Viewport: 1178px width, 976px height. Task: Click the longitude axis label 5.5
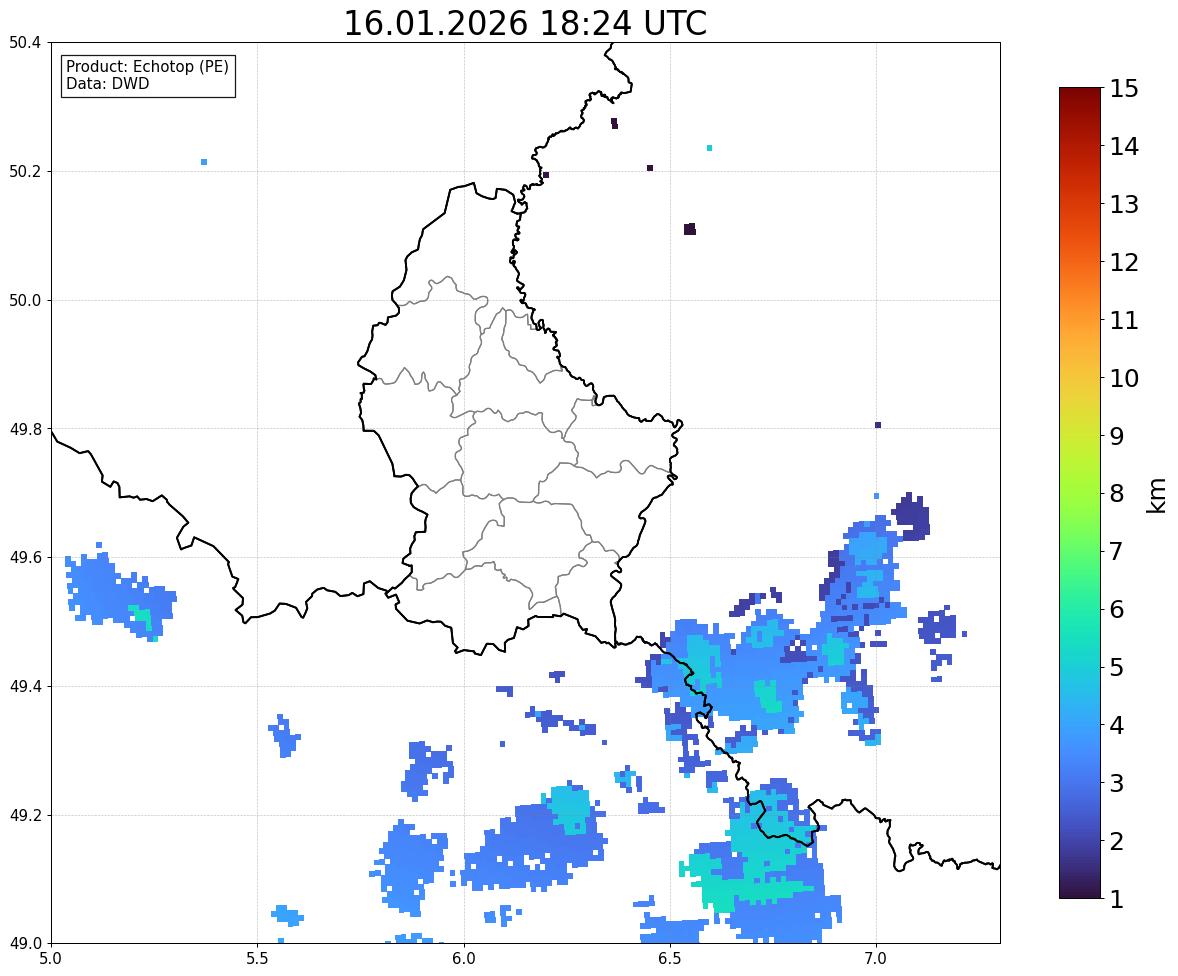[x=257, y=959]
